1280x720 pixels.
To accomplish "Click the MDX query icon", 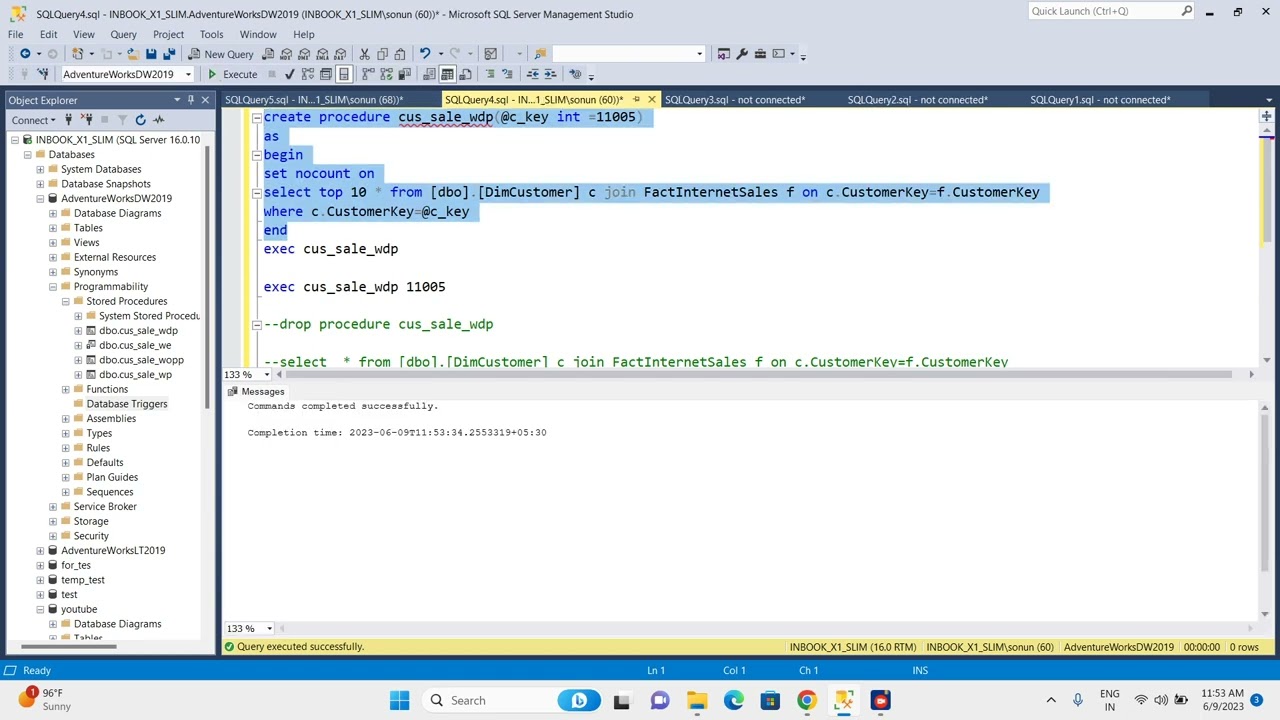I will click(x=286, y=54).
